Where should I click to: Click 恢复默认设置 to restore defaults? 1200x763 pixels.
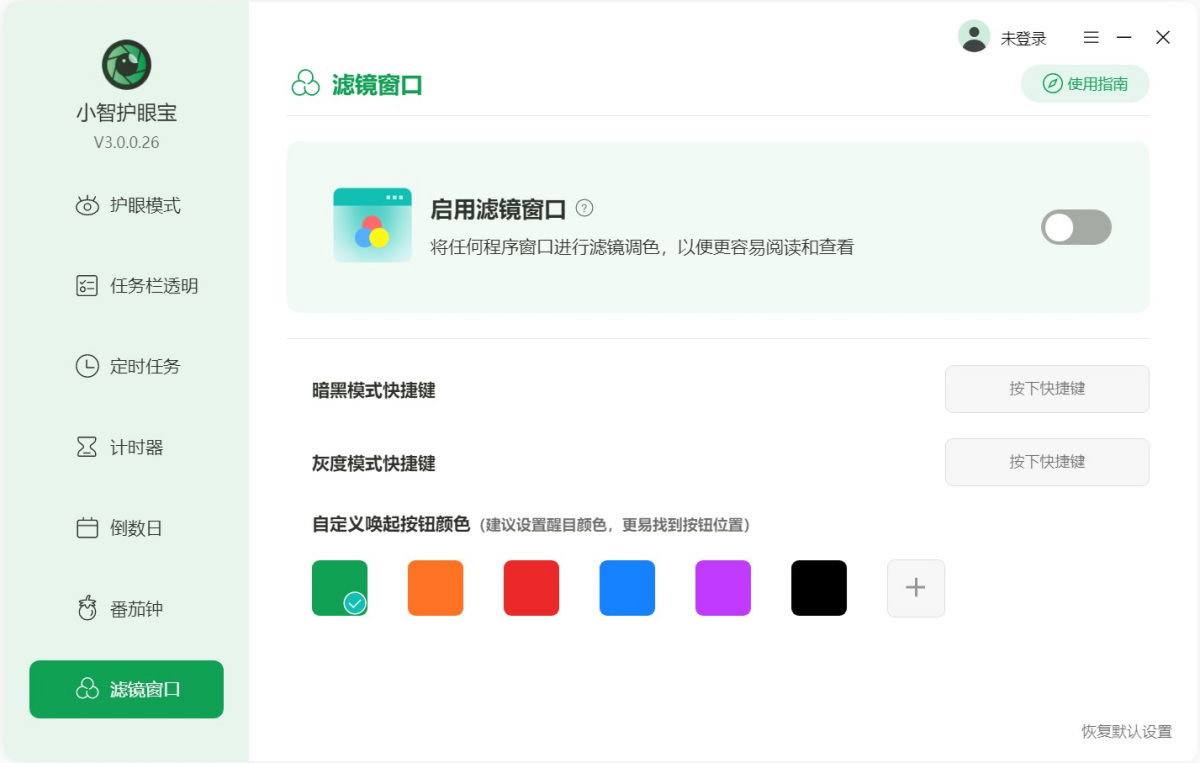coord(1127,732)
